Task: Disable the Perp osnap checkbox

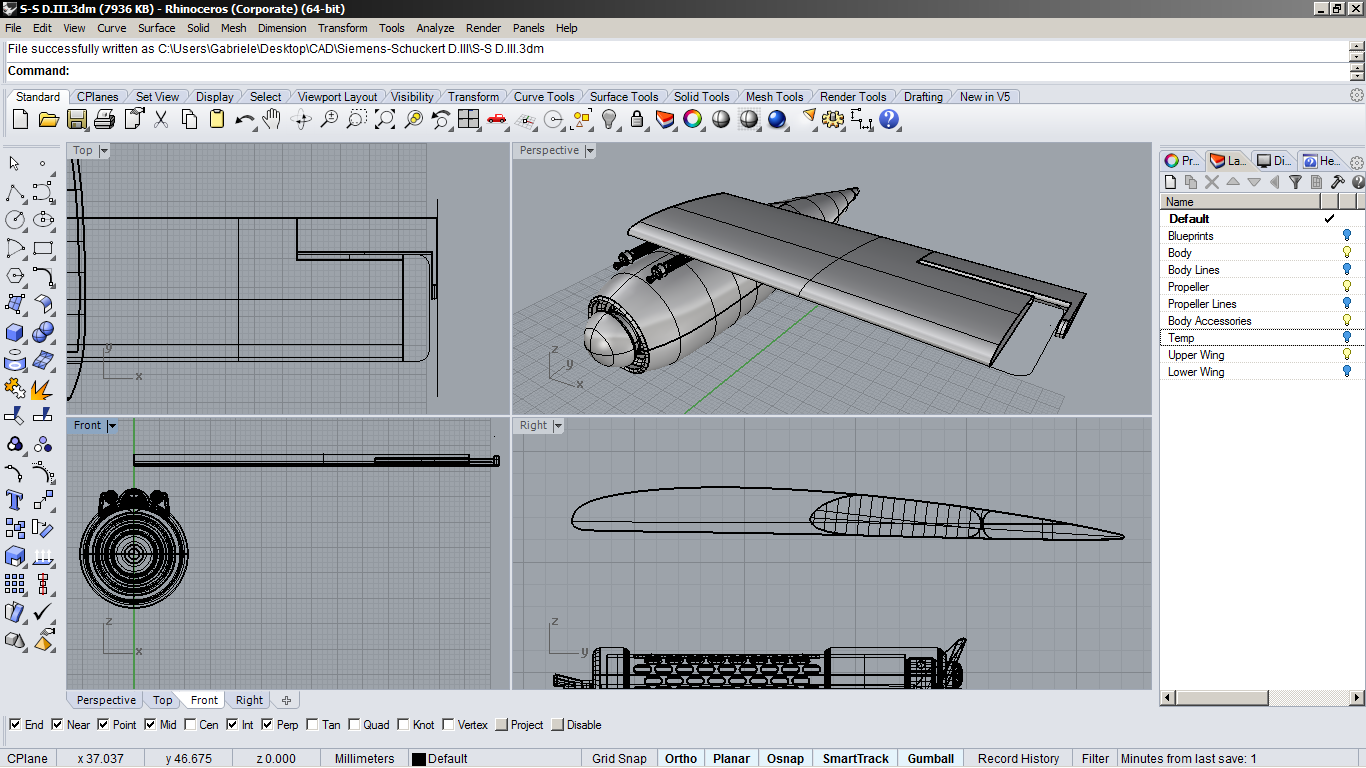Action: coord(265,725)
